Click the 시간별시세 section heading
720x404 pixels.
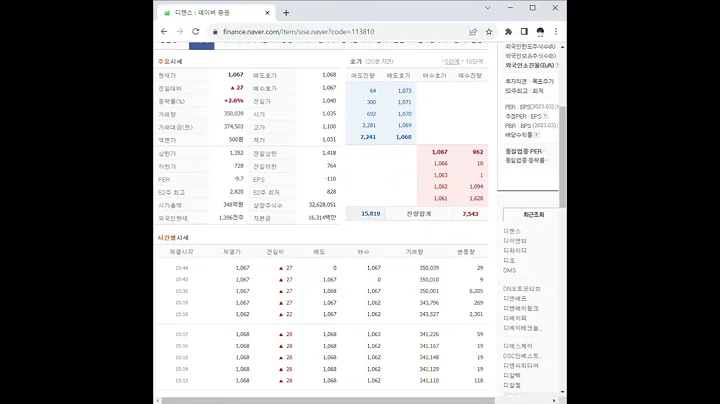click(x=173, y=238)
